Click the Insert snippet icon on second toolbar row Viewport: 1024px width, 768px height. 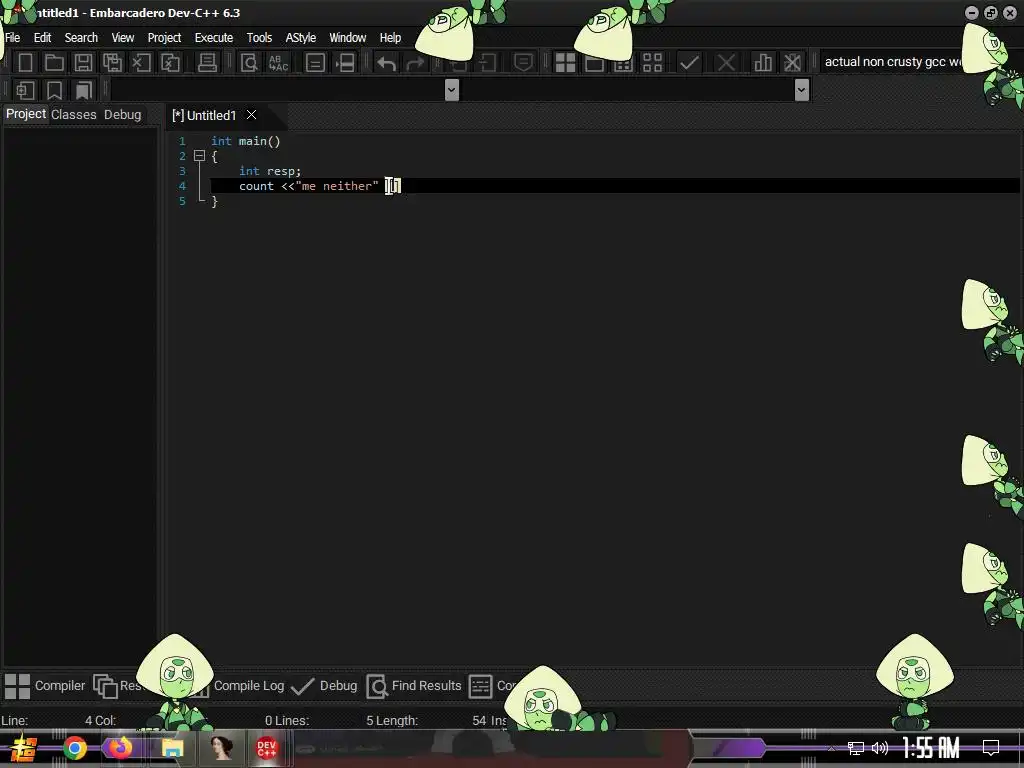[25, 90]
